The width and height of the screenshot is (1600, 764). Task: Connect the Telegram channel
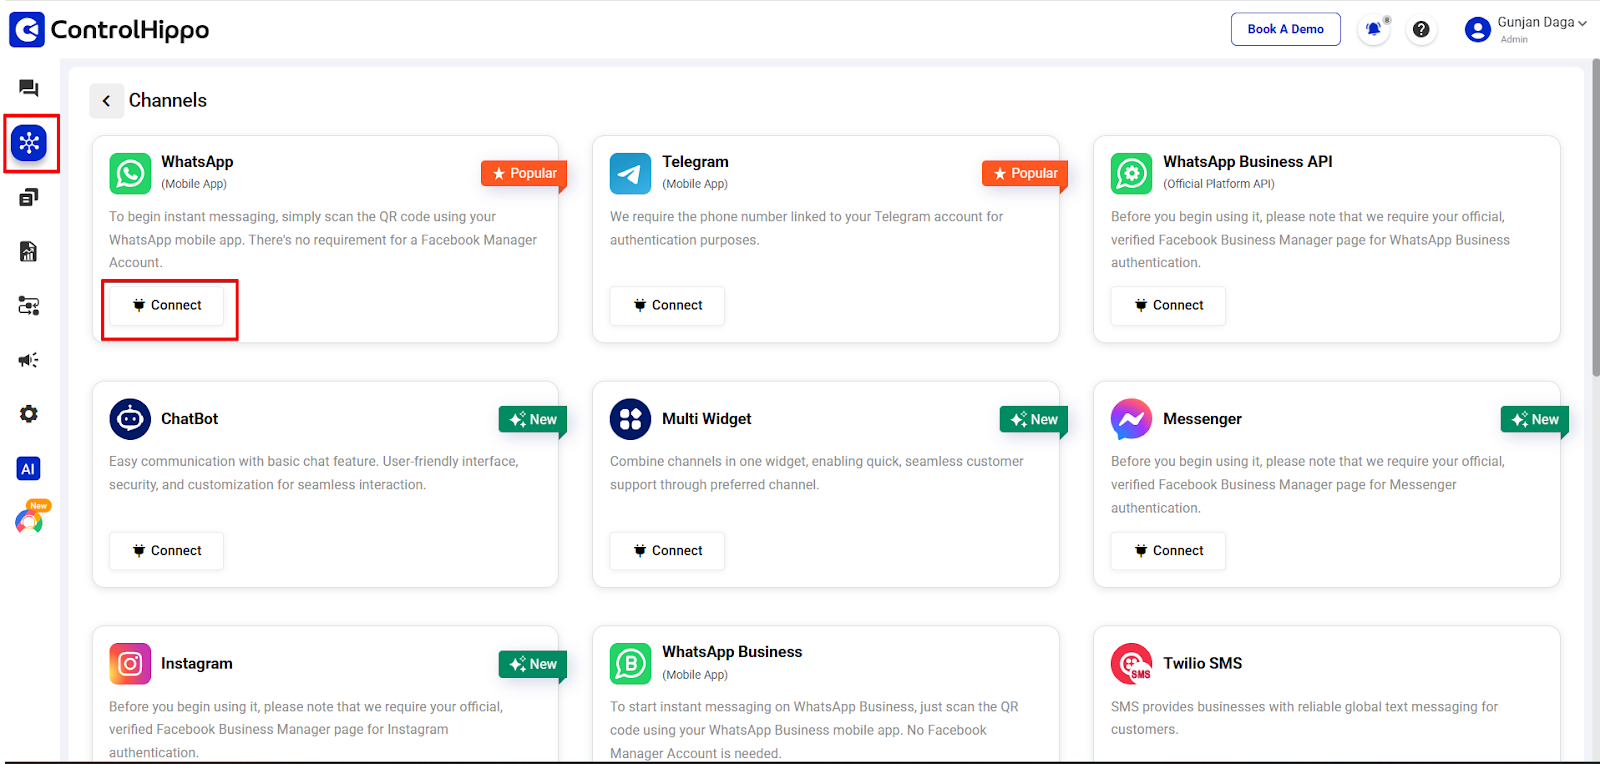pyautogui.click(x=667, y=306)
